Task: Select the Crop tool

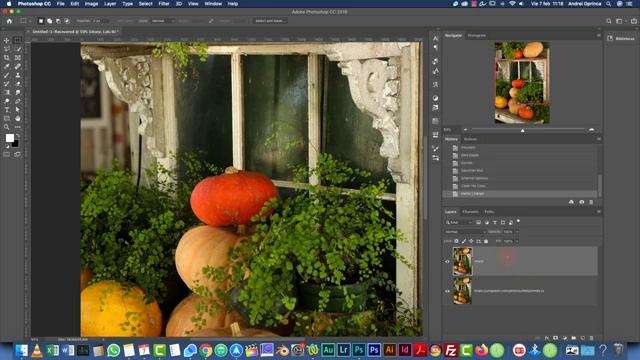Action: click(7, 58)
